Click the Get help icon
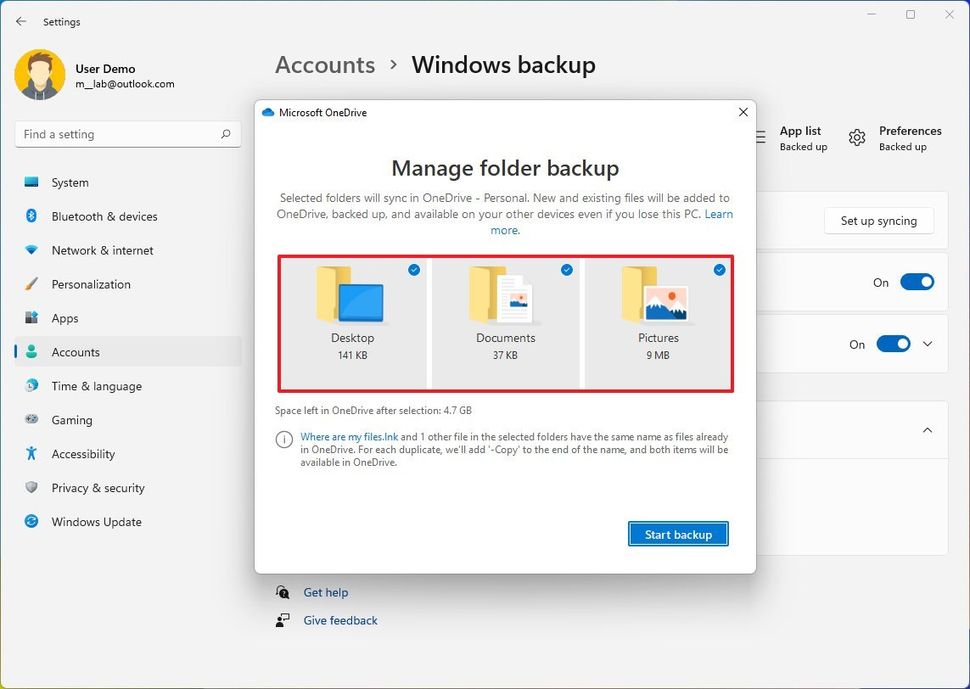 (x=283, y=592)
